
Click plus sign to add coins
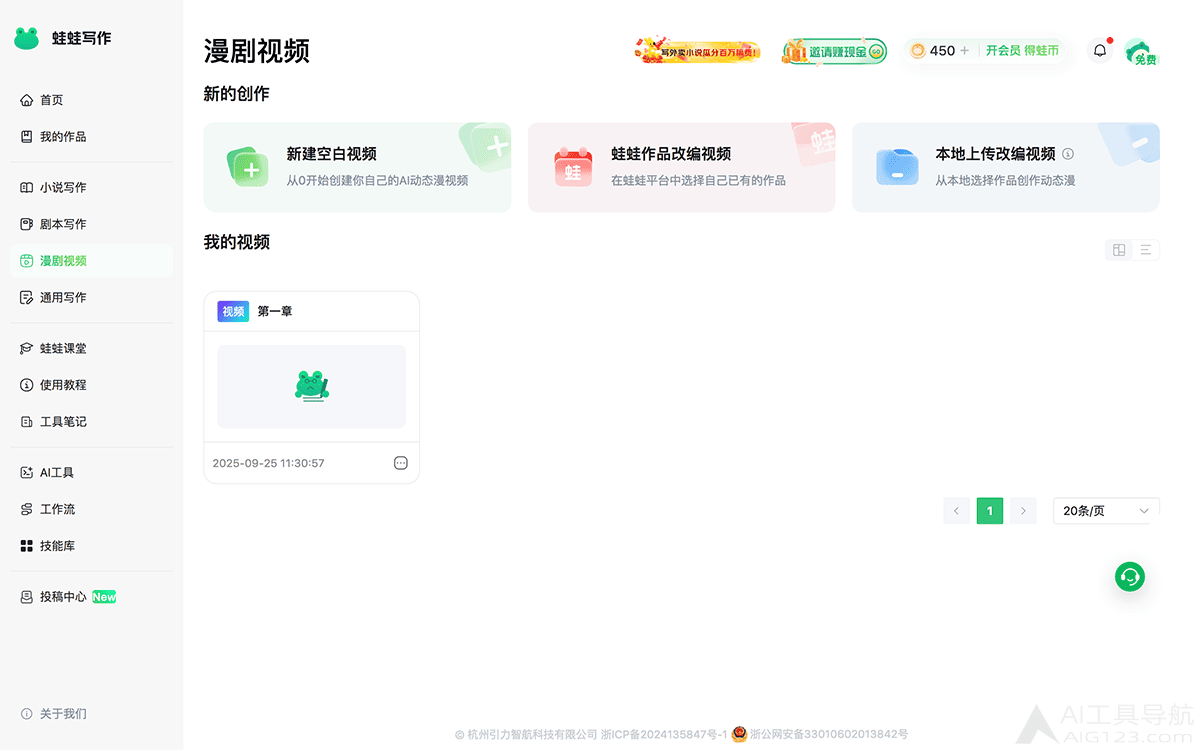point(965,50)
